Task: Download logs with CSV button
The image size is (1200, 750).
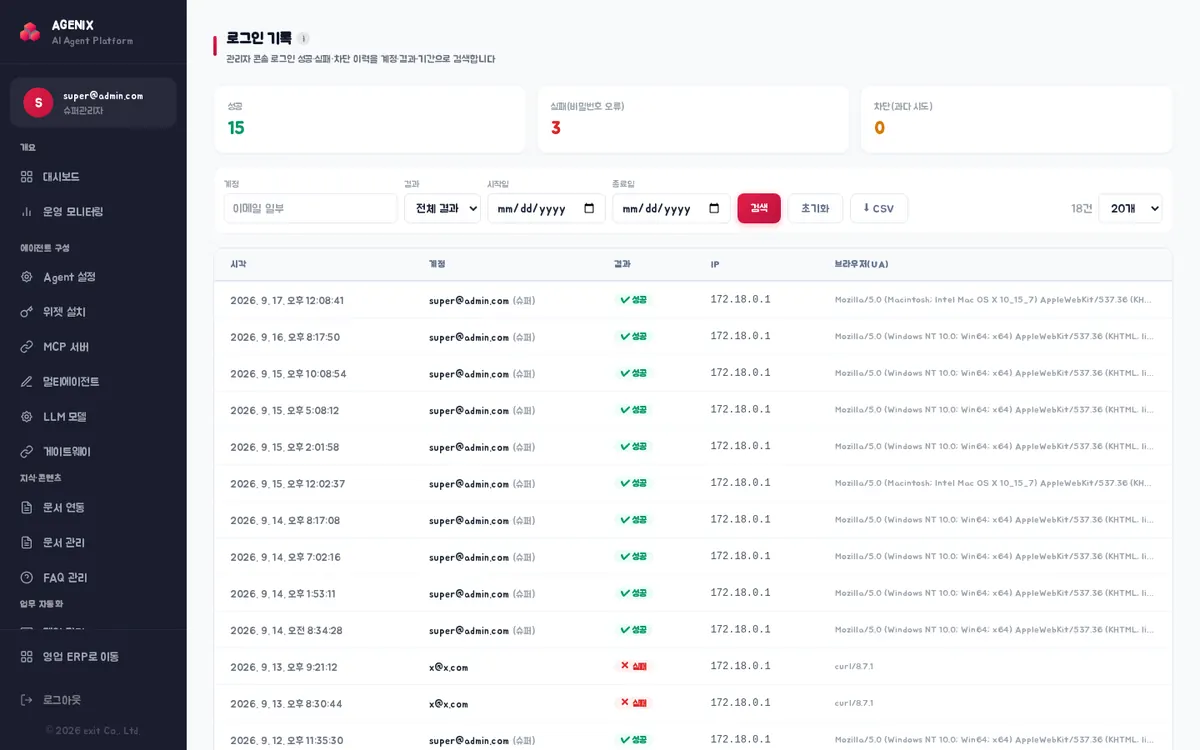Action: [x=879, y=208]
